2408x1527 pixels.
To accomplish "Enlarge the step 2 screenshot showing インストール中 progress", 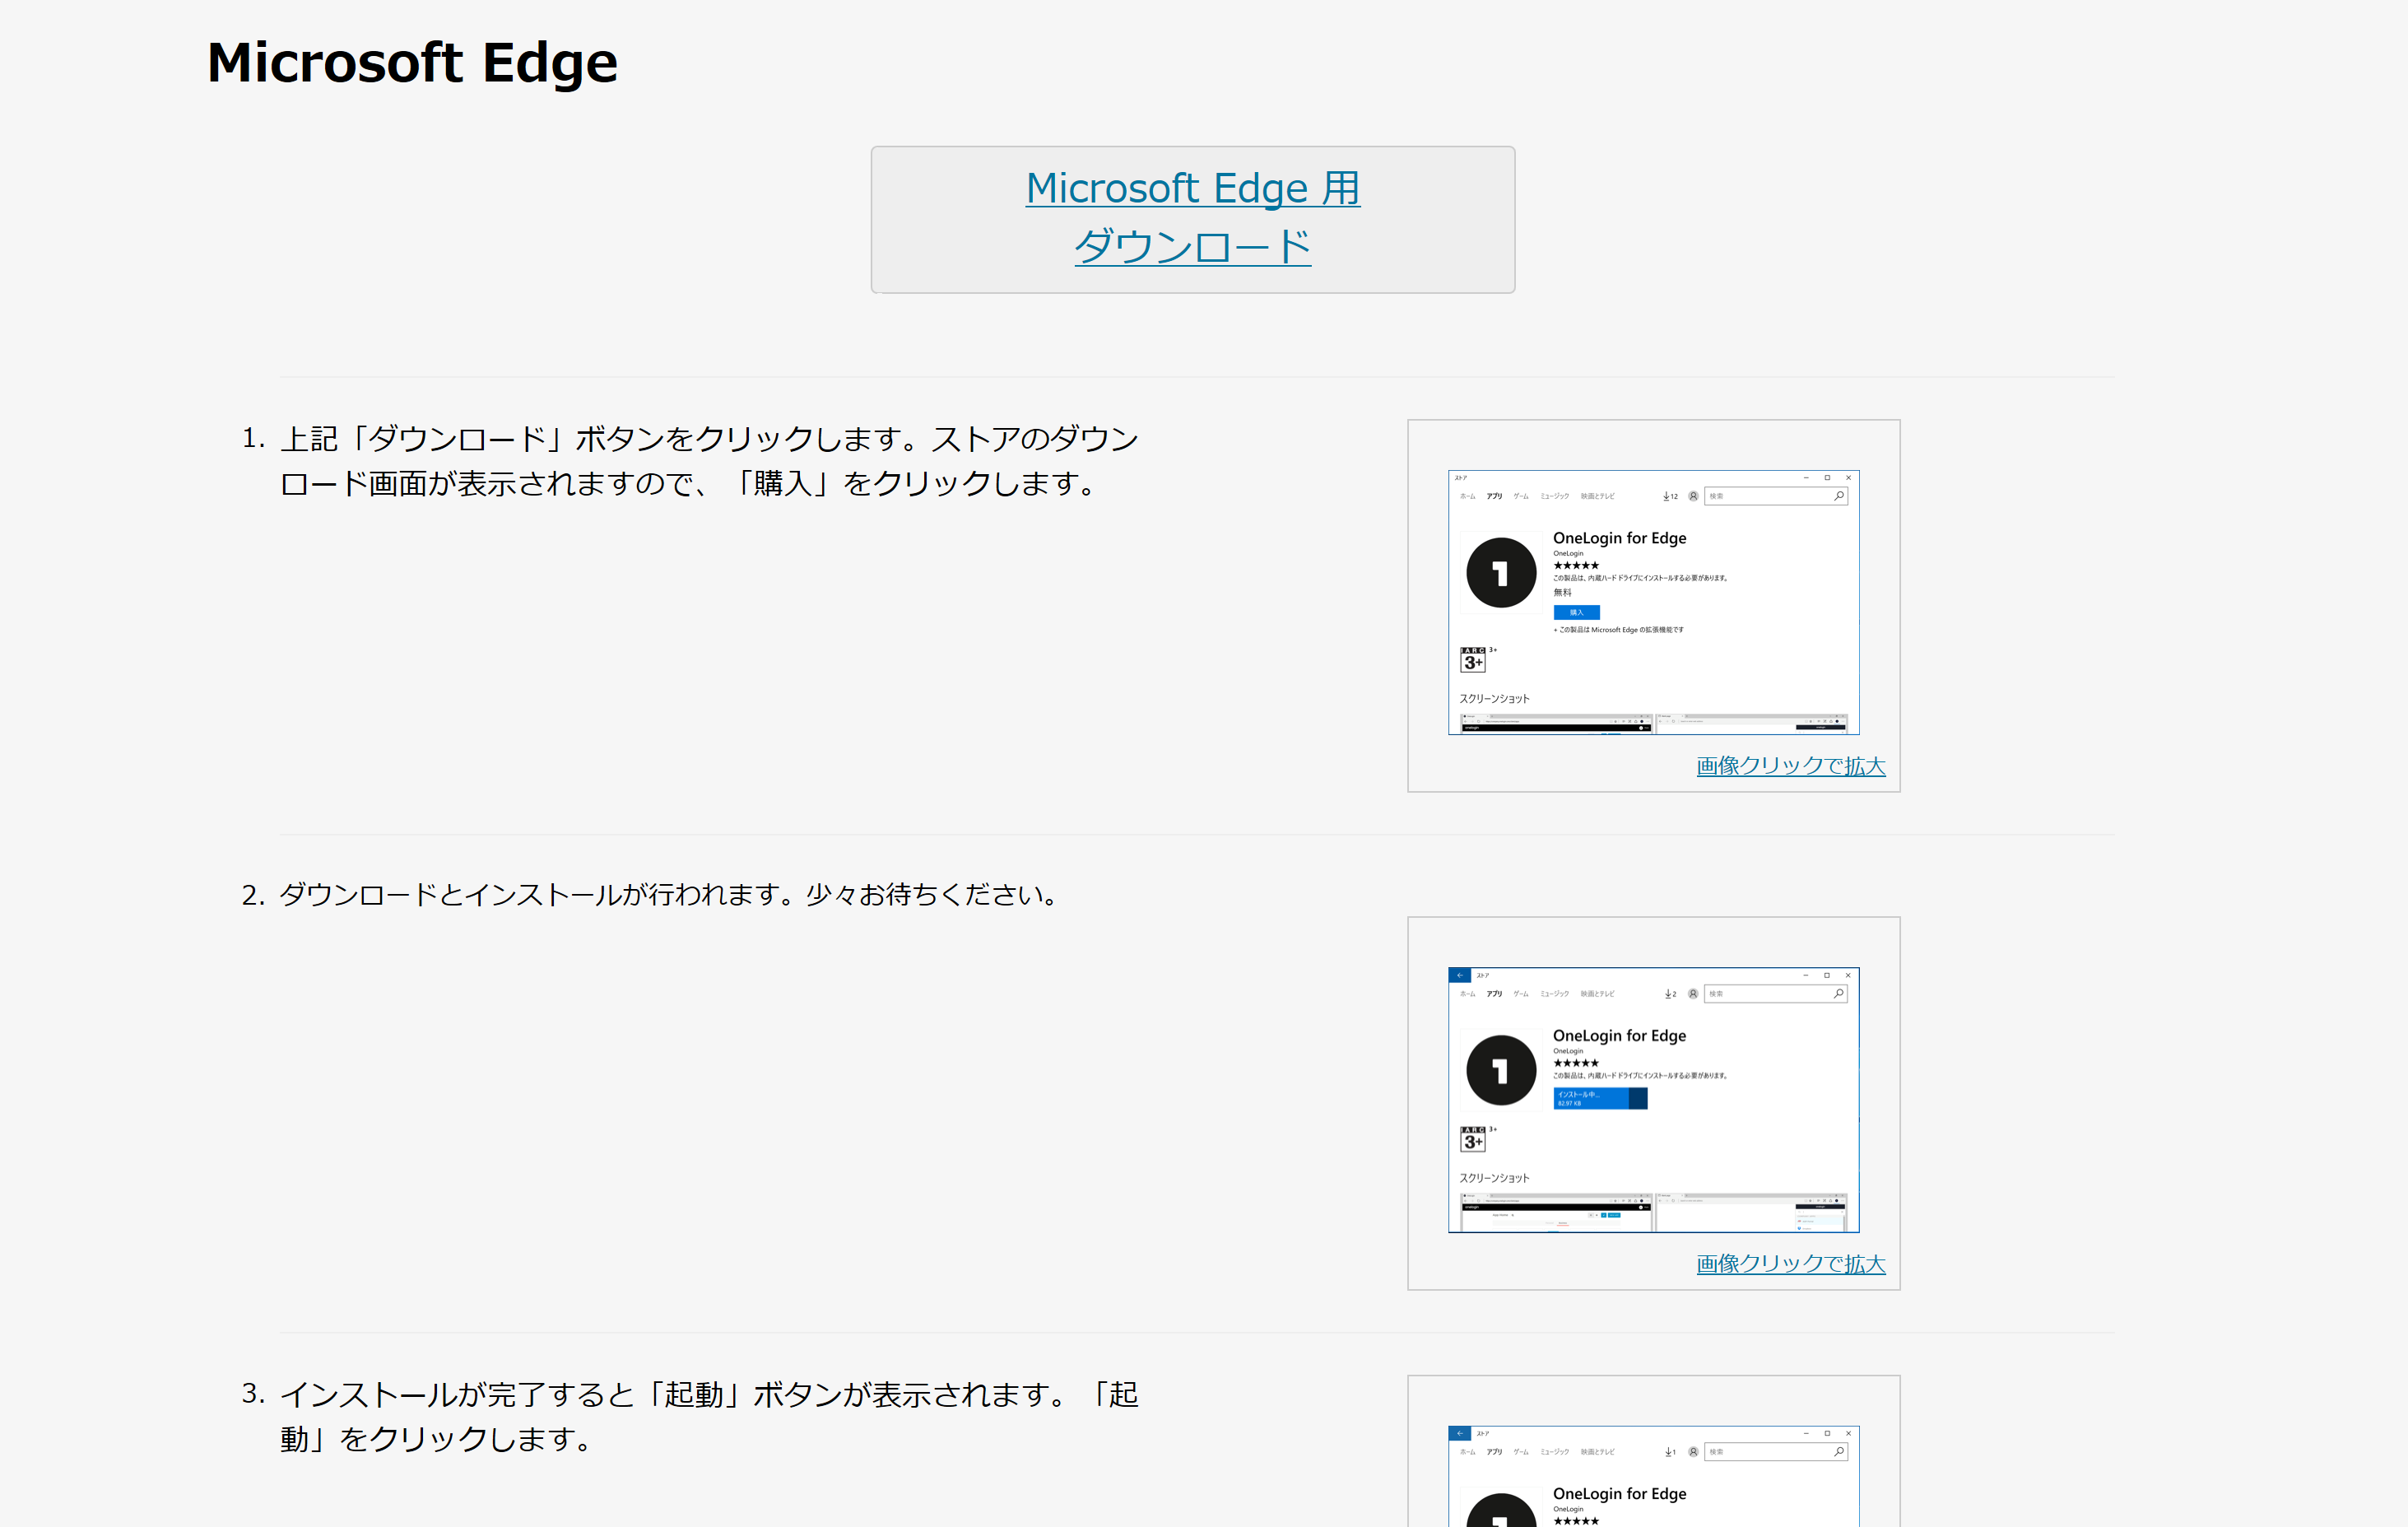I will tap(1653, 1100).
